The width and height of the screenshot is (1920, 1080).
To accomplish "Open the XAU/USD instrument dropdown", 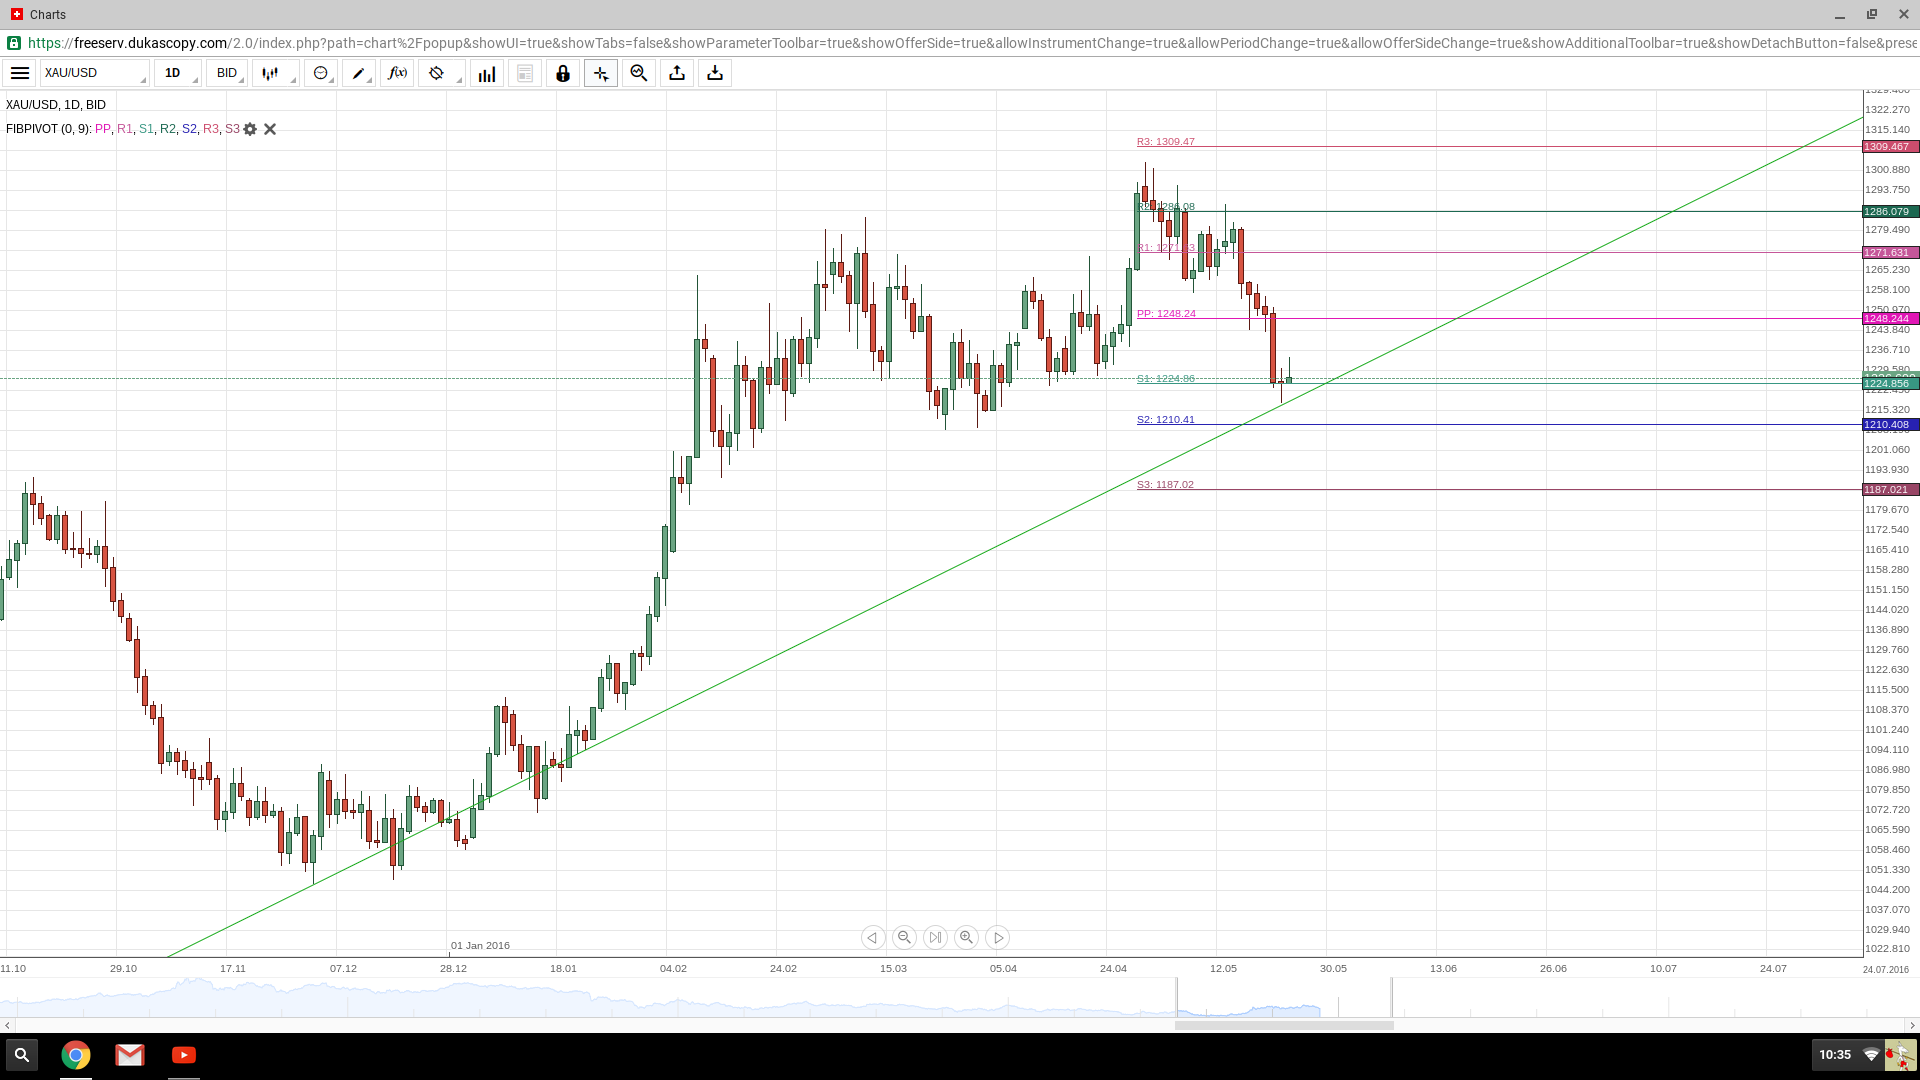I will [94, 73].
